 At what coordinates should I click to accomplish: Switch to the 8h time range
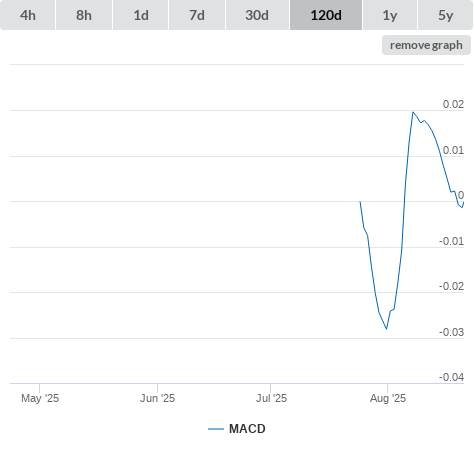pos(84,15)
